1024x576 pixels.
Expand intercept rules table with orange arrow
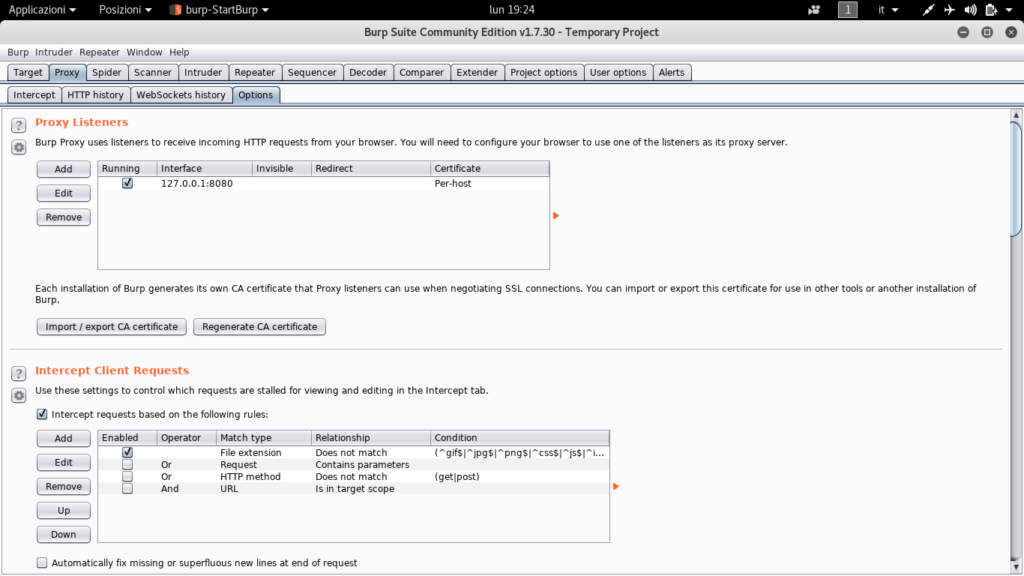tap(616, 487)
